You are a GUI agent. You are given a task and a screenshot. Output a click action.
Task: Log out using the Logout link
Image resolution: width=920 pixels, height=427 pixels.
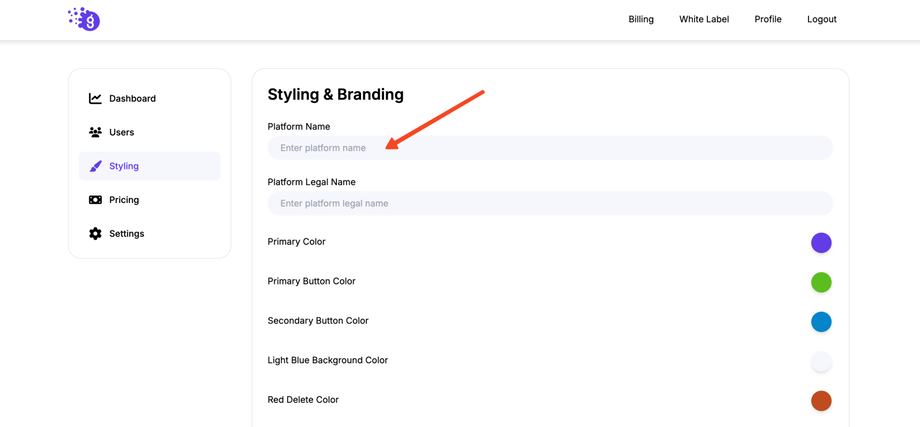822,19
